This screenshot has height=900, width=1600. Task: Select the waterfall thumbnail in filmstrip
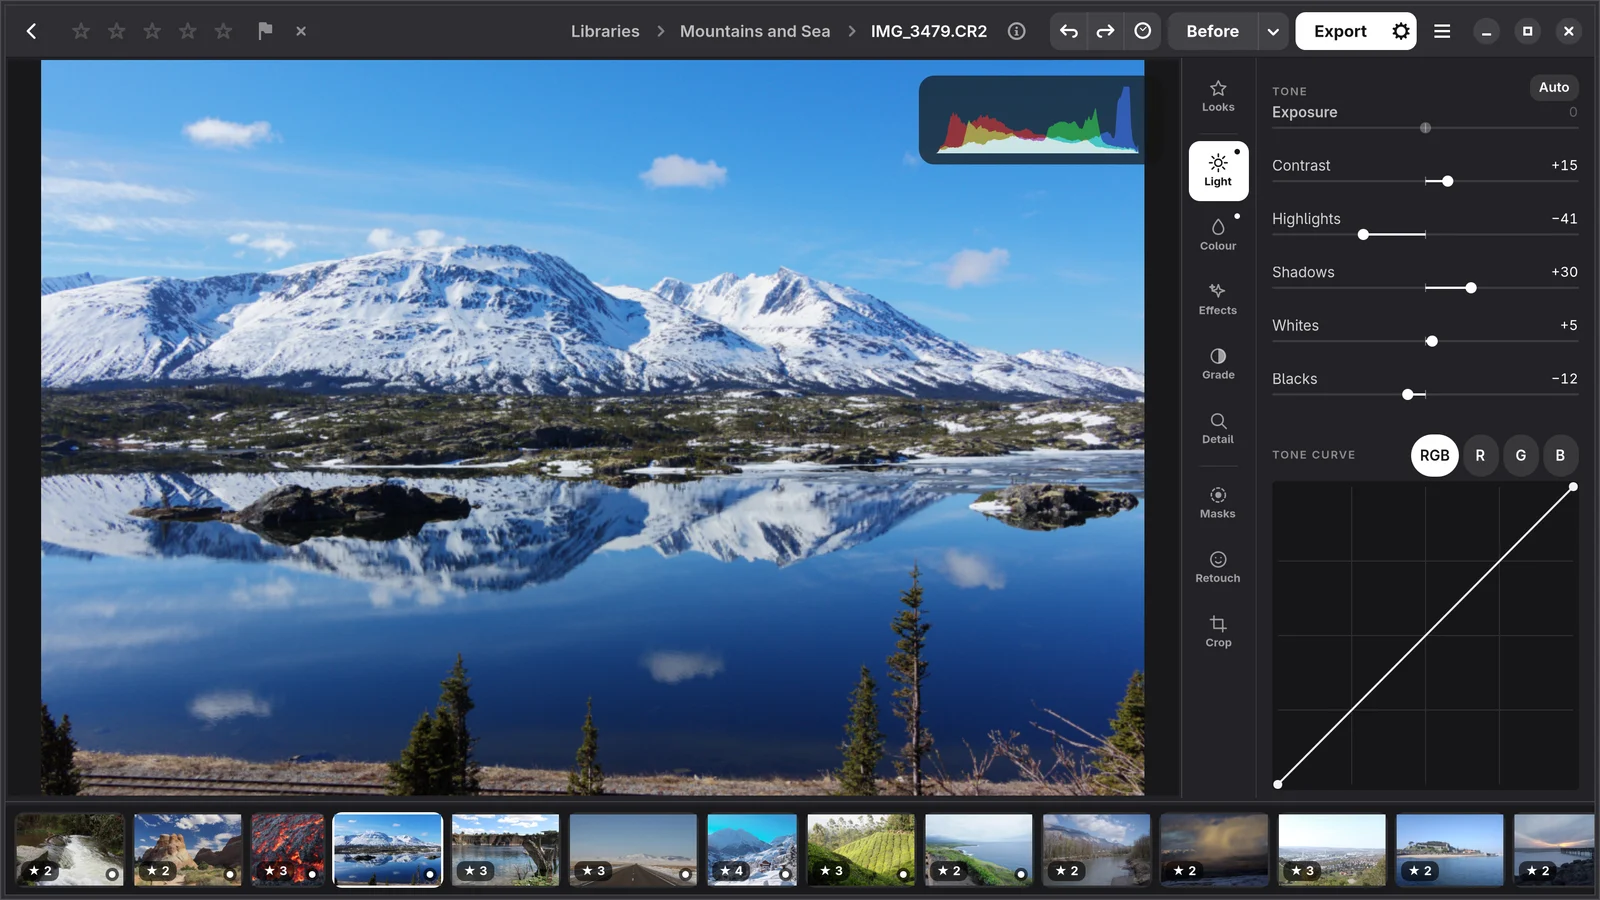pyautogui.click(x=70, y=849)
